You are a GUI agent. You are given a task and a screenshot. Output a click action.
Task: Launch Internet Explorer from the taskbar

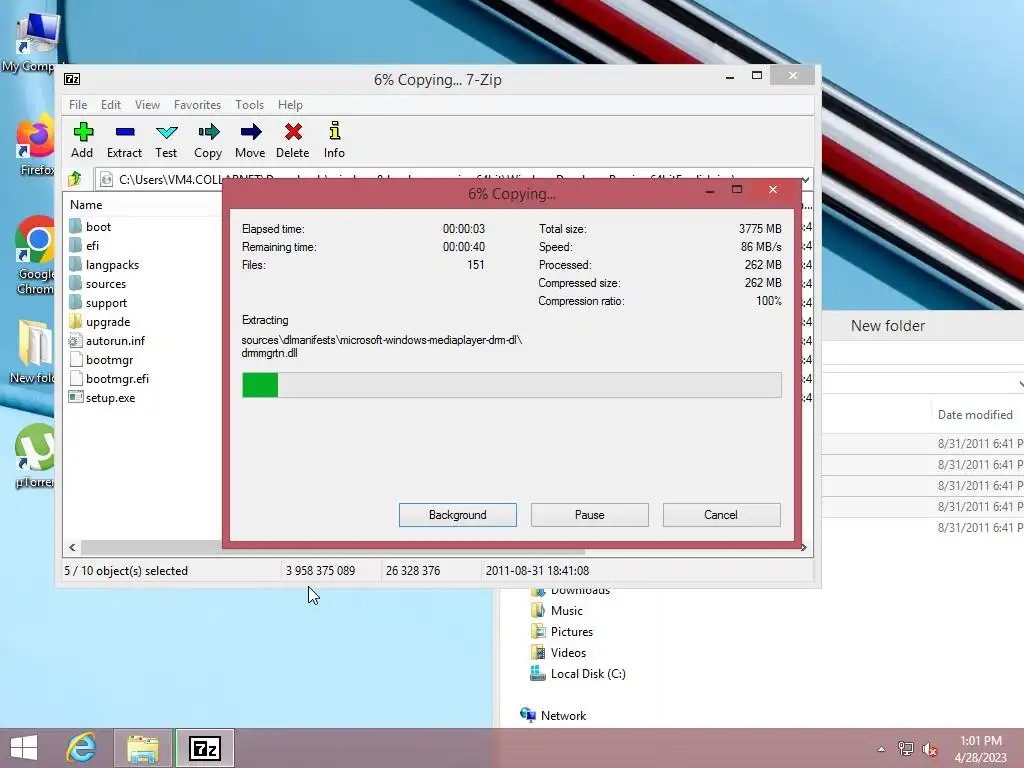[82, 748]
